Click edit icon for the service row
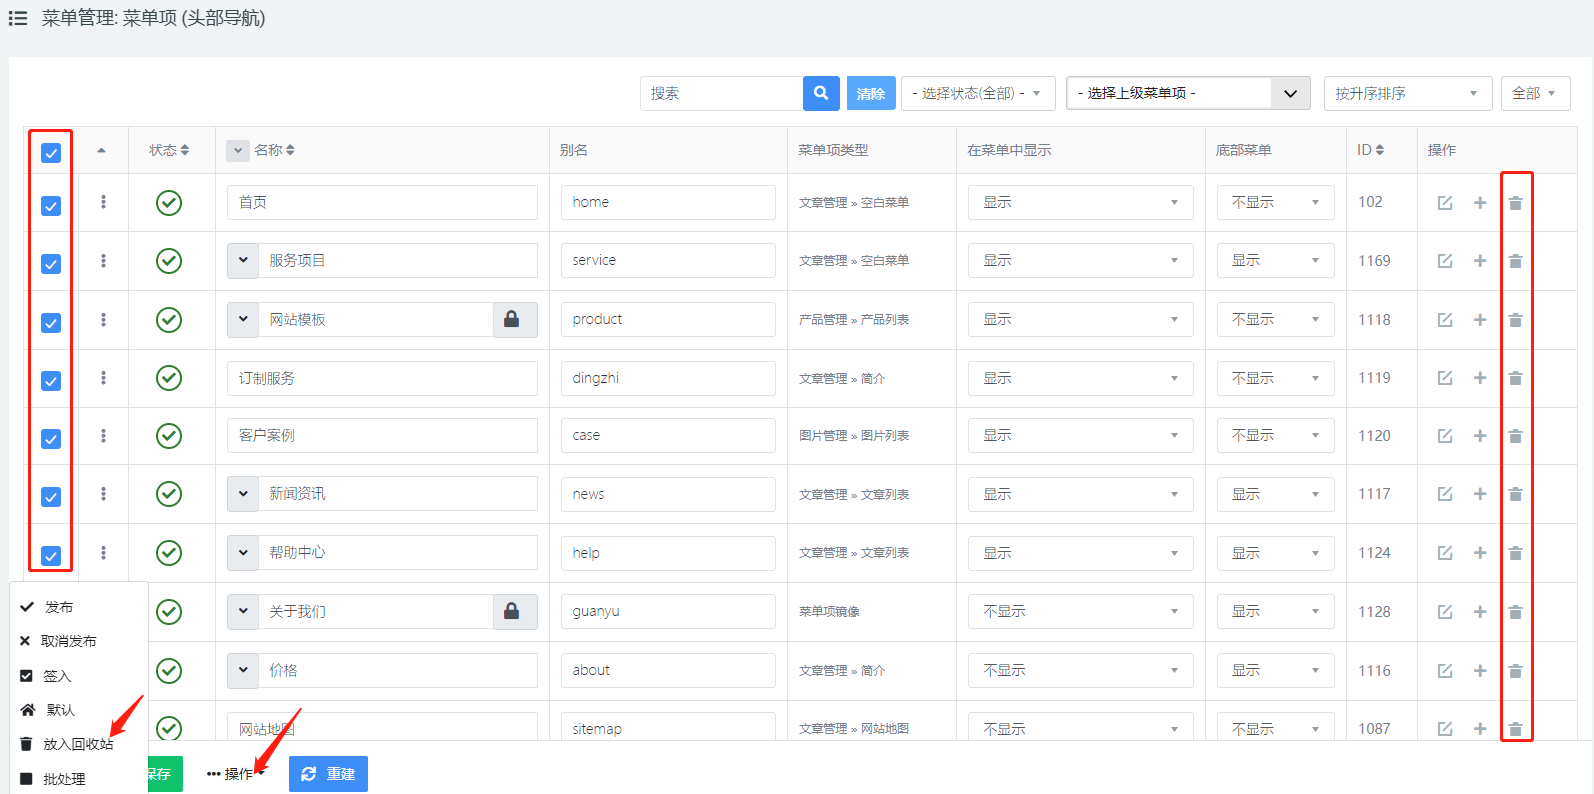Viewport: 1594px width, 794px height. pos(1445,261)
